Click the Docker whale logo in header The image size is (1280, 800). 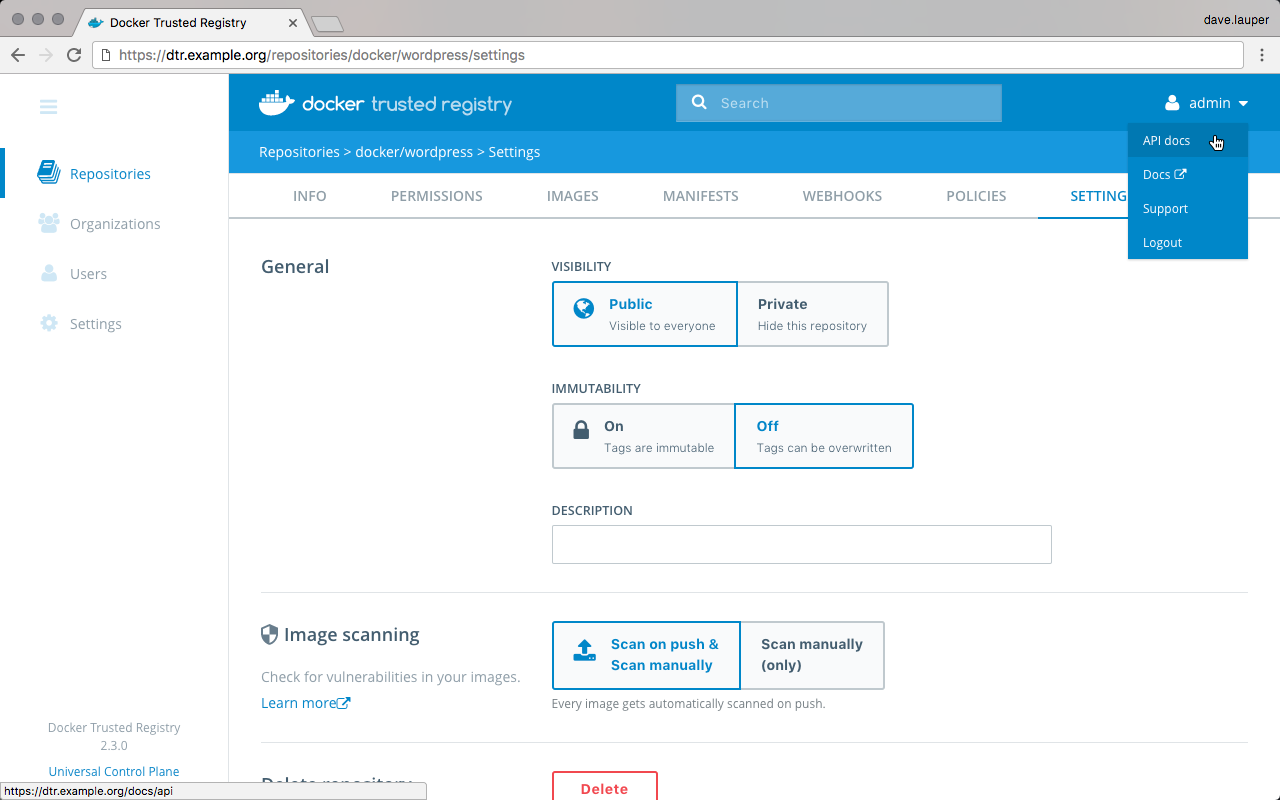point(277,103)
